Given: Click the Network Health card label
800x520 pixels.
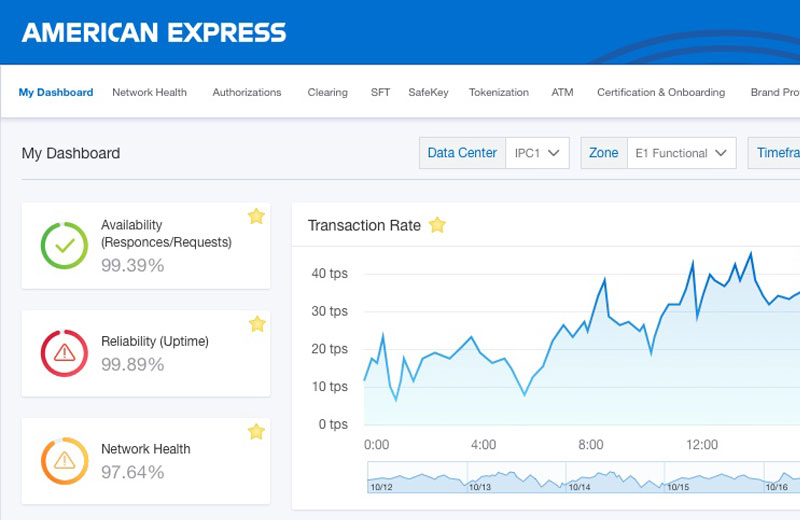Looking at the screenshot, I should [146, 449].
